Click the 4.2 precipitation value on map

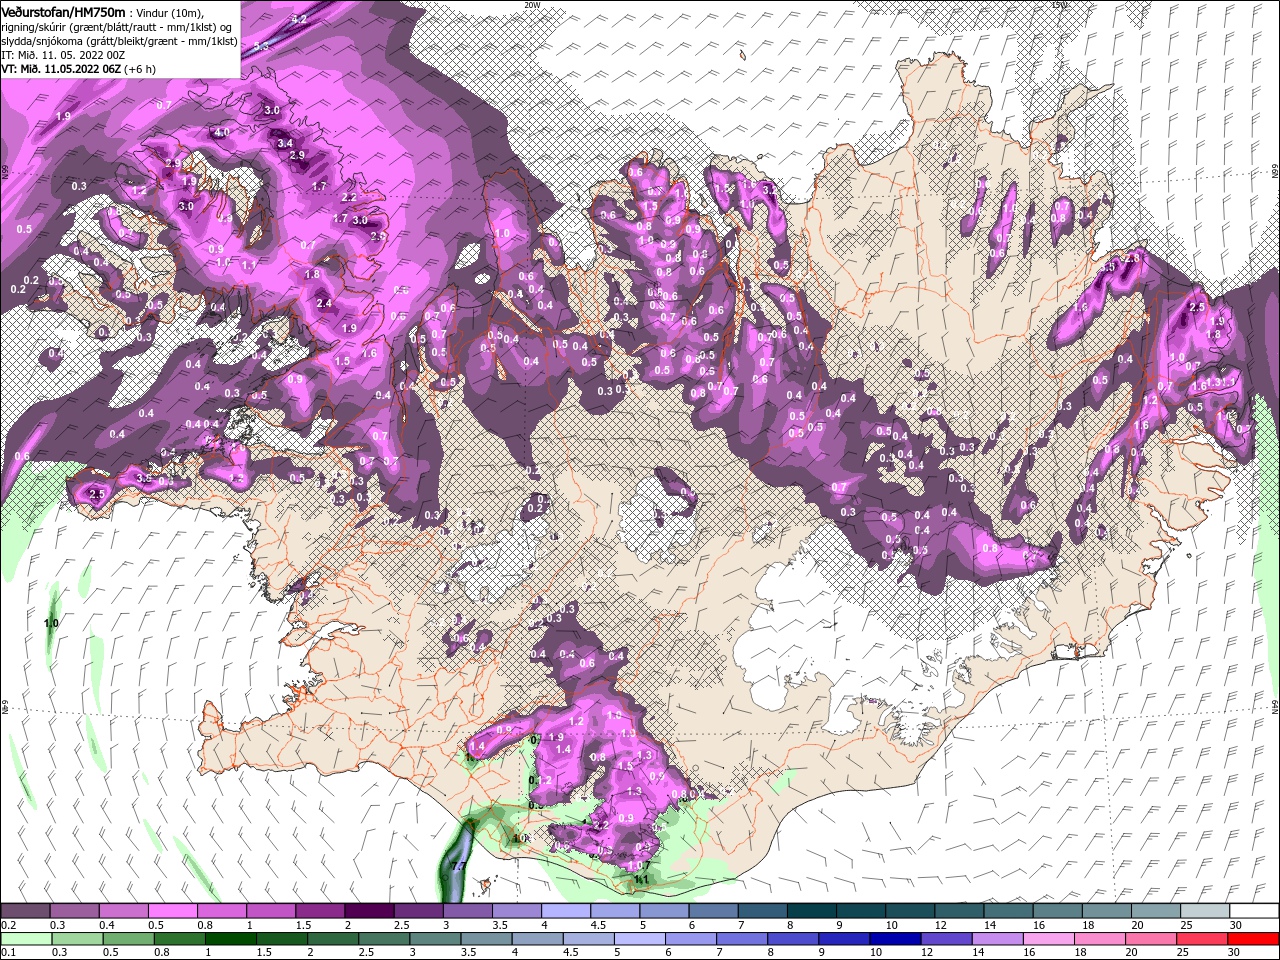[299, 19]
